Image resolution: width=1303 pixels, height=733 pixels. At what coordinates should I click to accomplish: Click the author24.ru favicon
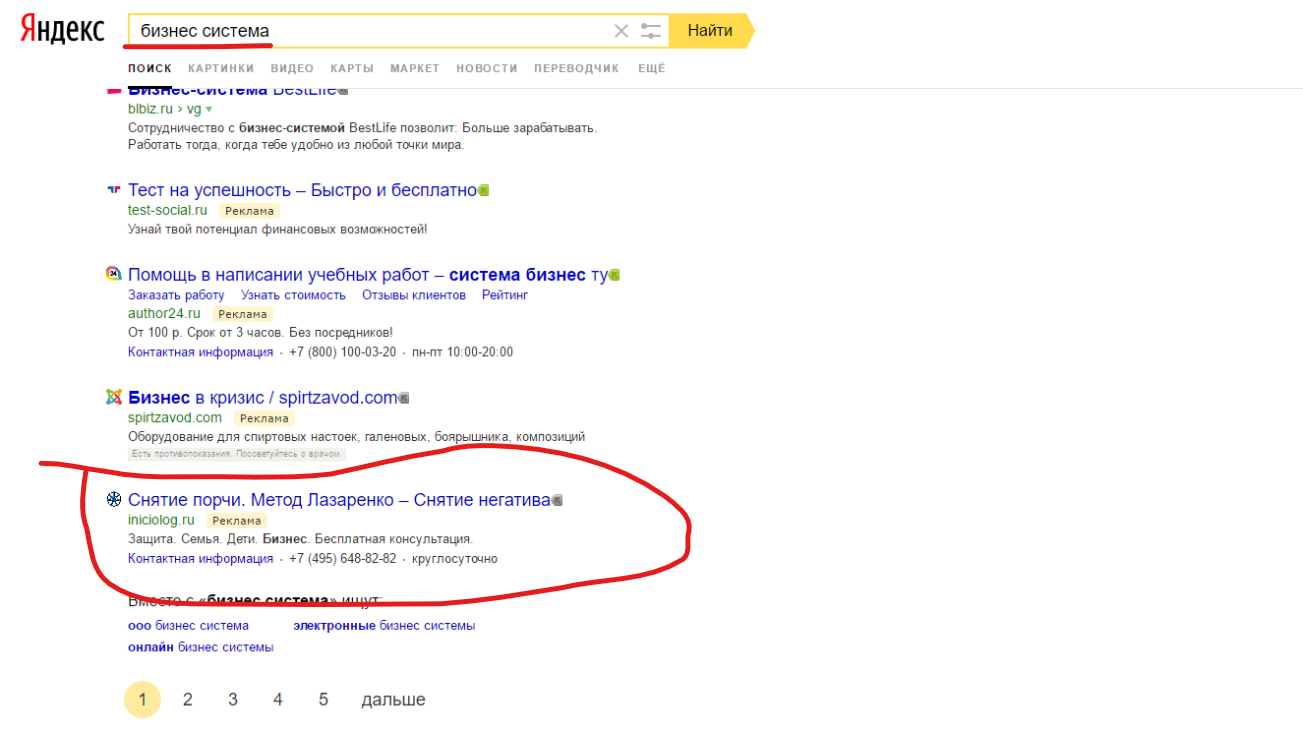(113, 273)
